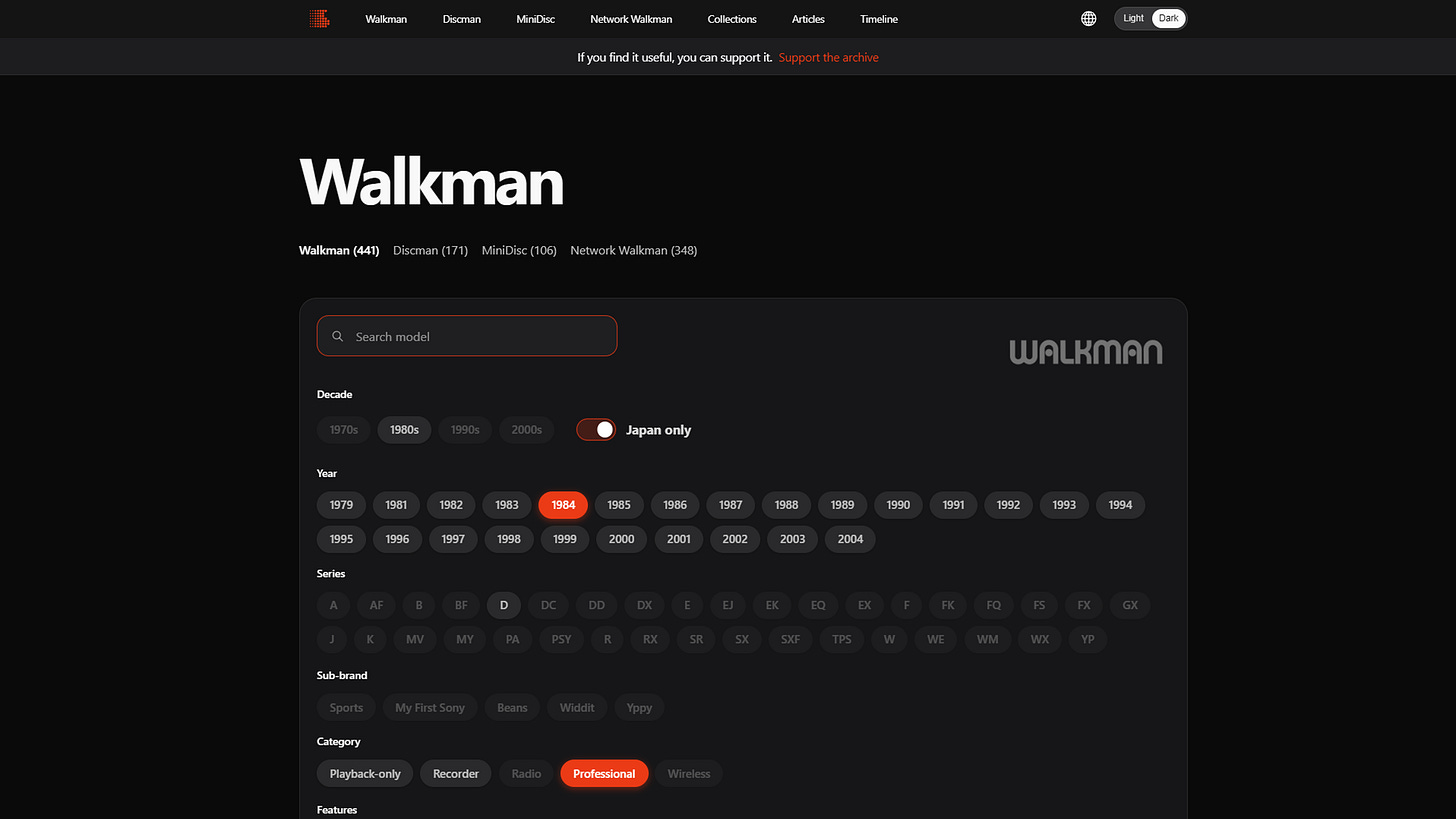Filter by year 1991
Viewport: 1456px width, 819px height.
coord(953,505)
